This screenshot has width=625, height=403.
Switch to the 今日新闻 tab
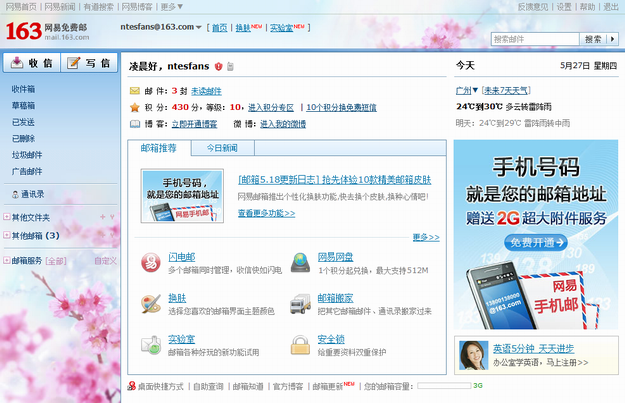[222, 148]
